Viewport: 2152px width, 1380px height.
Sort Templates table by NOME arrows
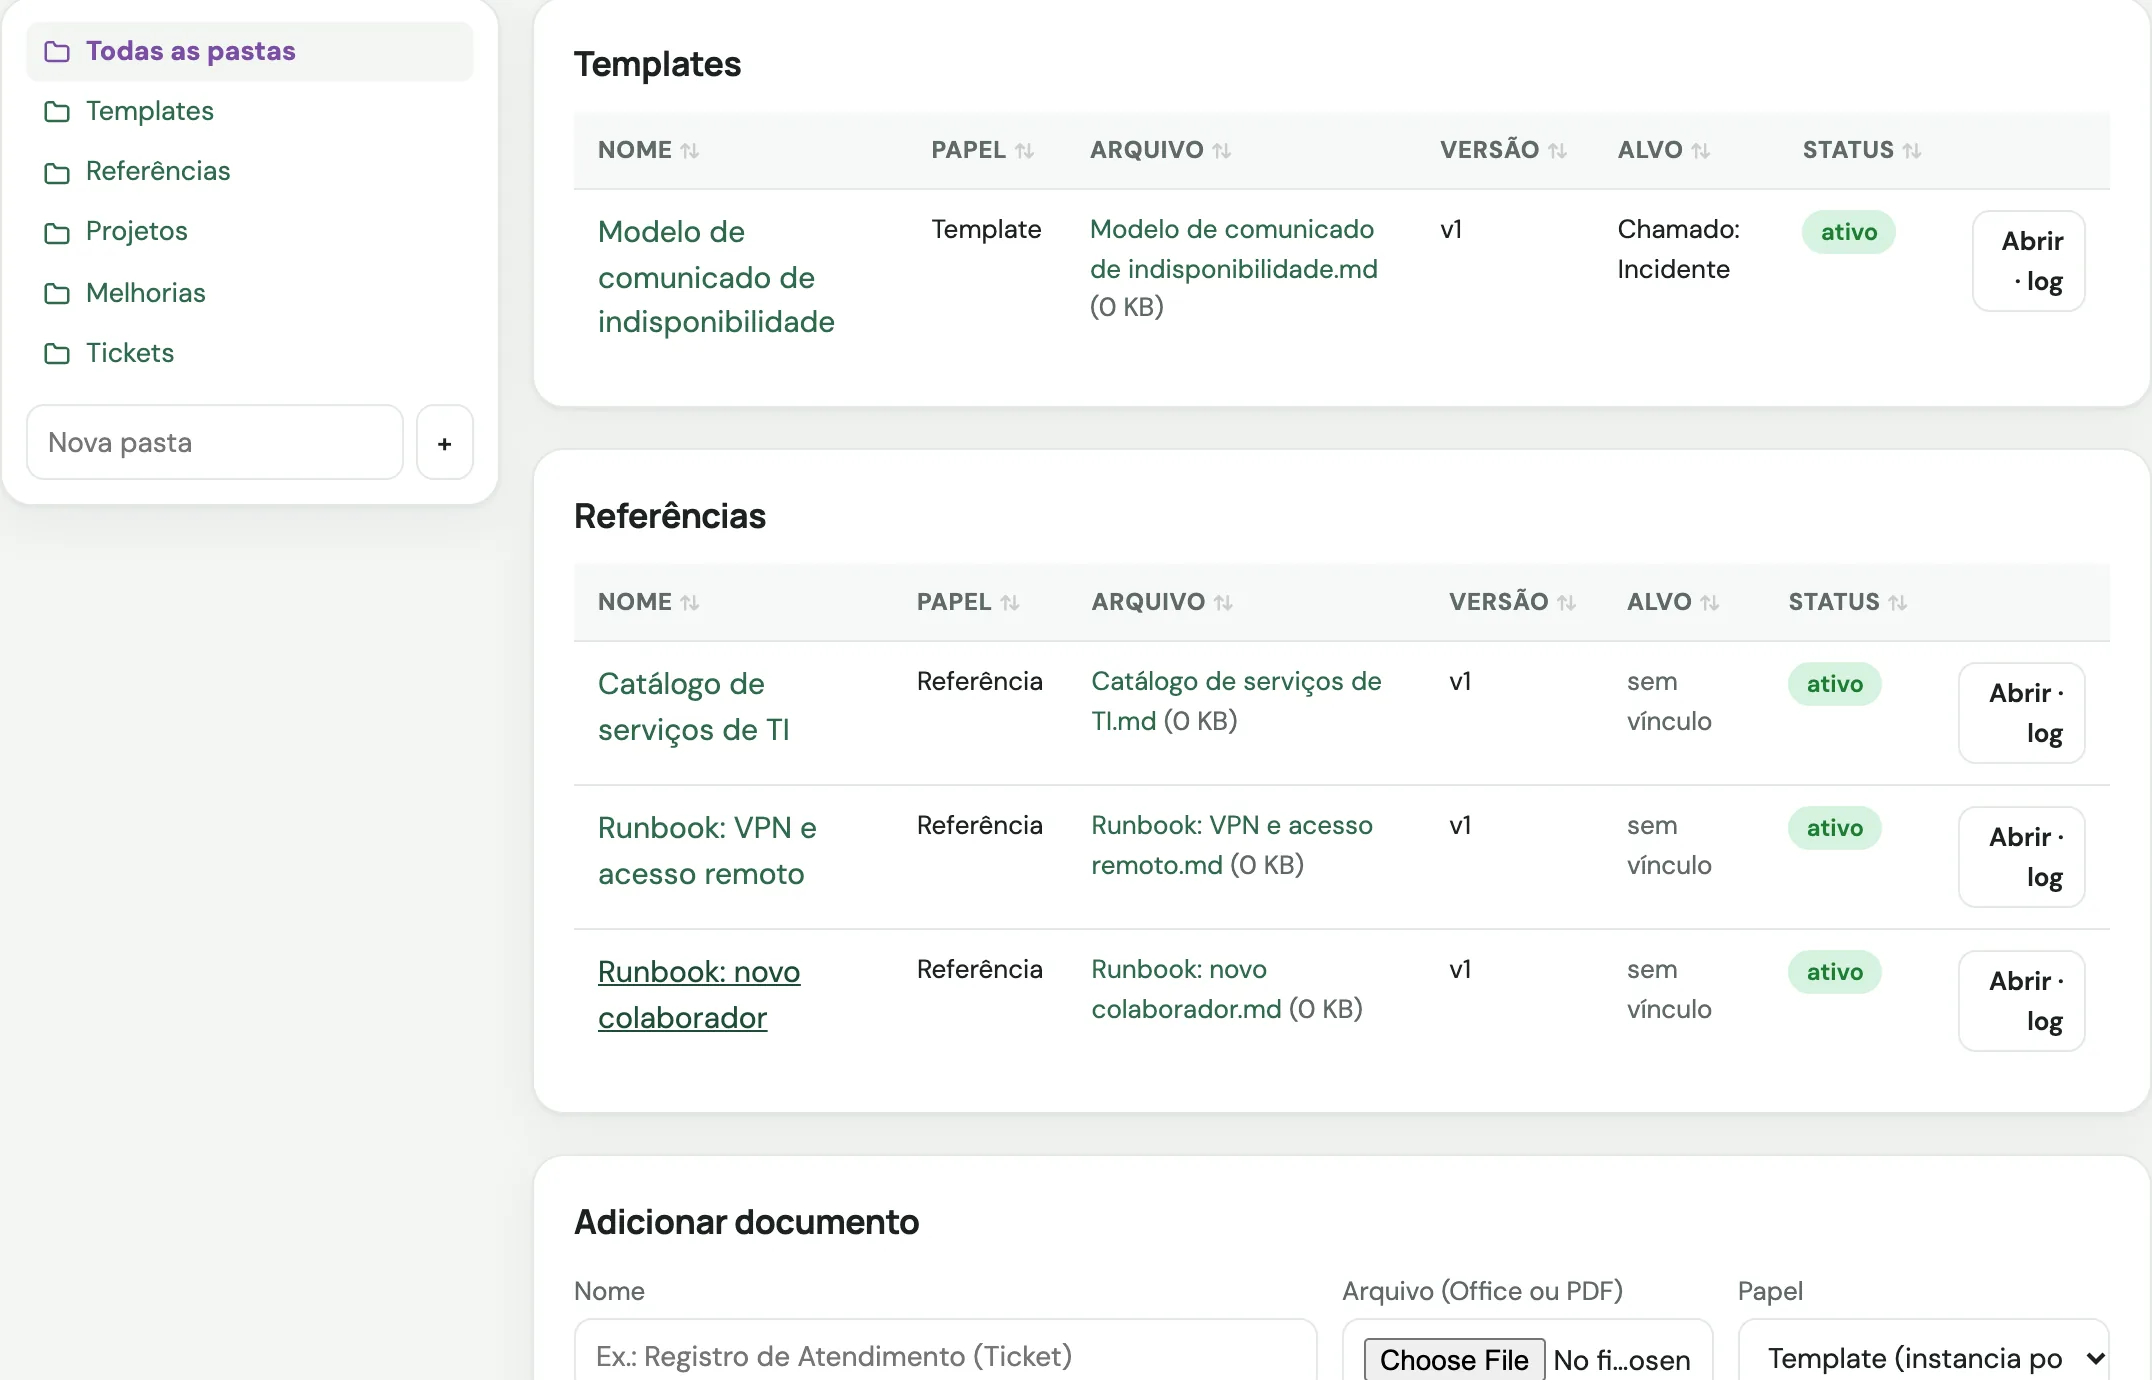pyautogui.click(x=690, y=150)
